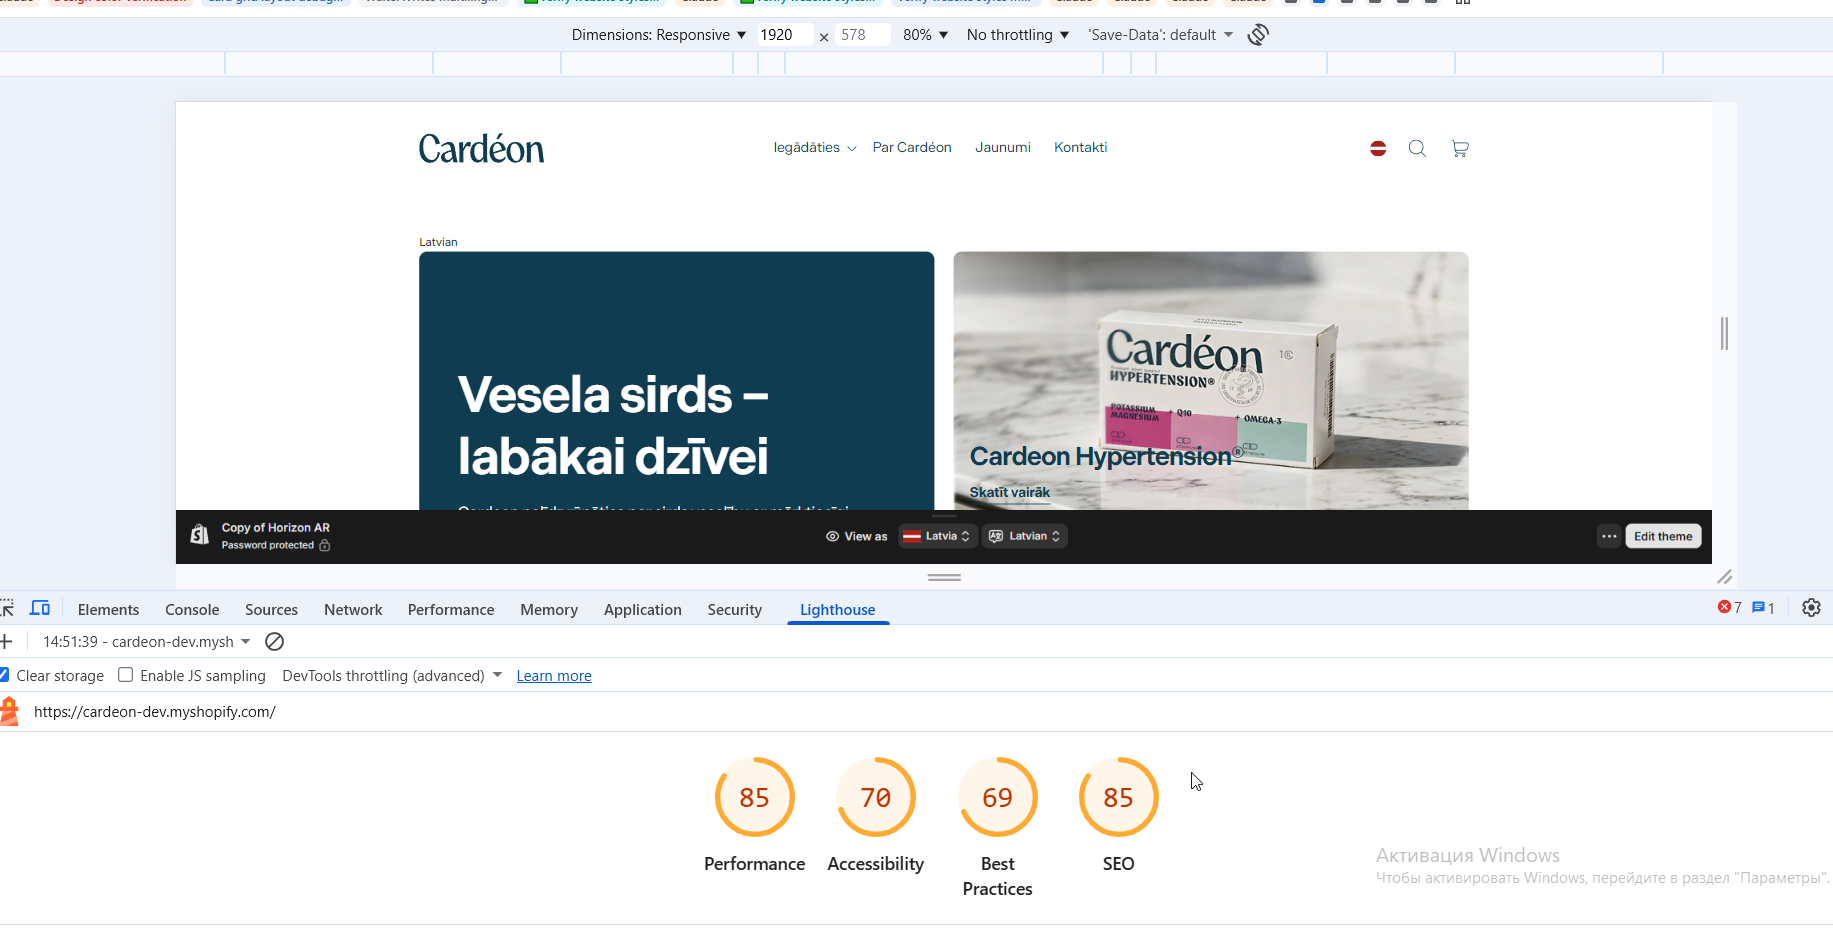Image resolution: width=1833 pixels, height=930 pixels.
Task: Click the viewport width field showing 1920
Action: (x=784, y=35)
